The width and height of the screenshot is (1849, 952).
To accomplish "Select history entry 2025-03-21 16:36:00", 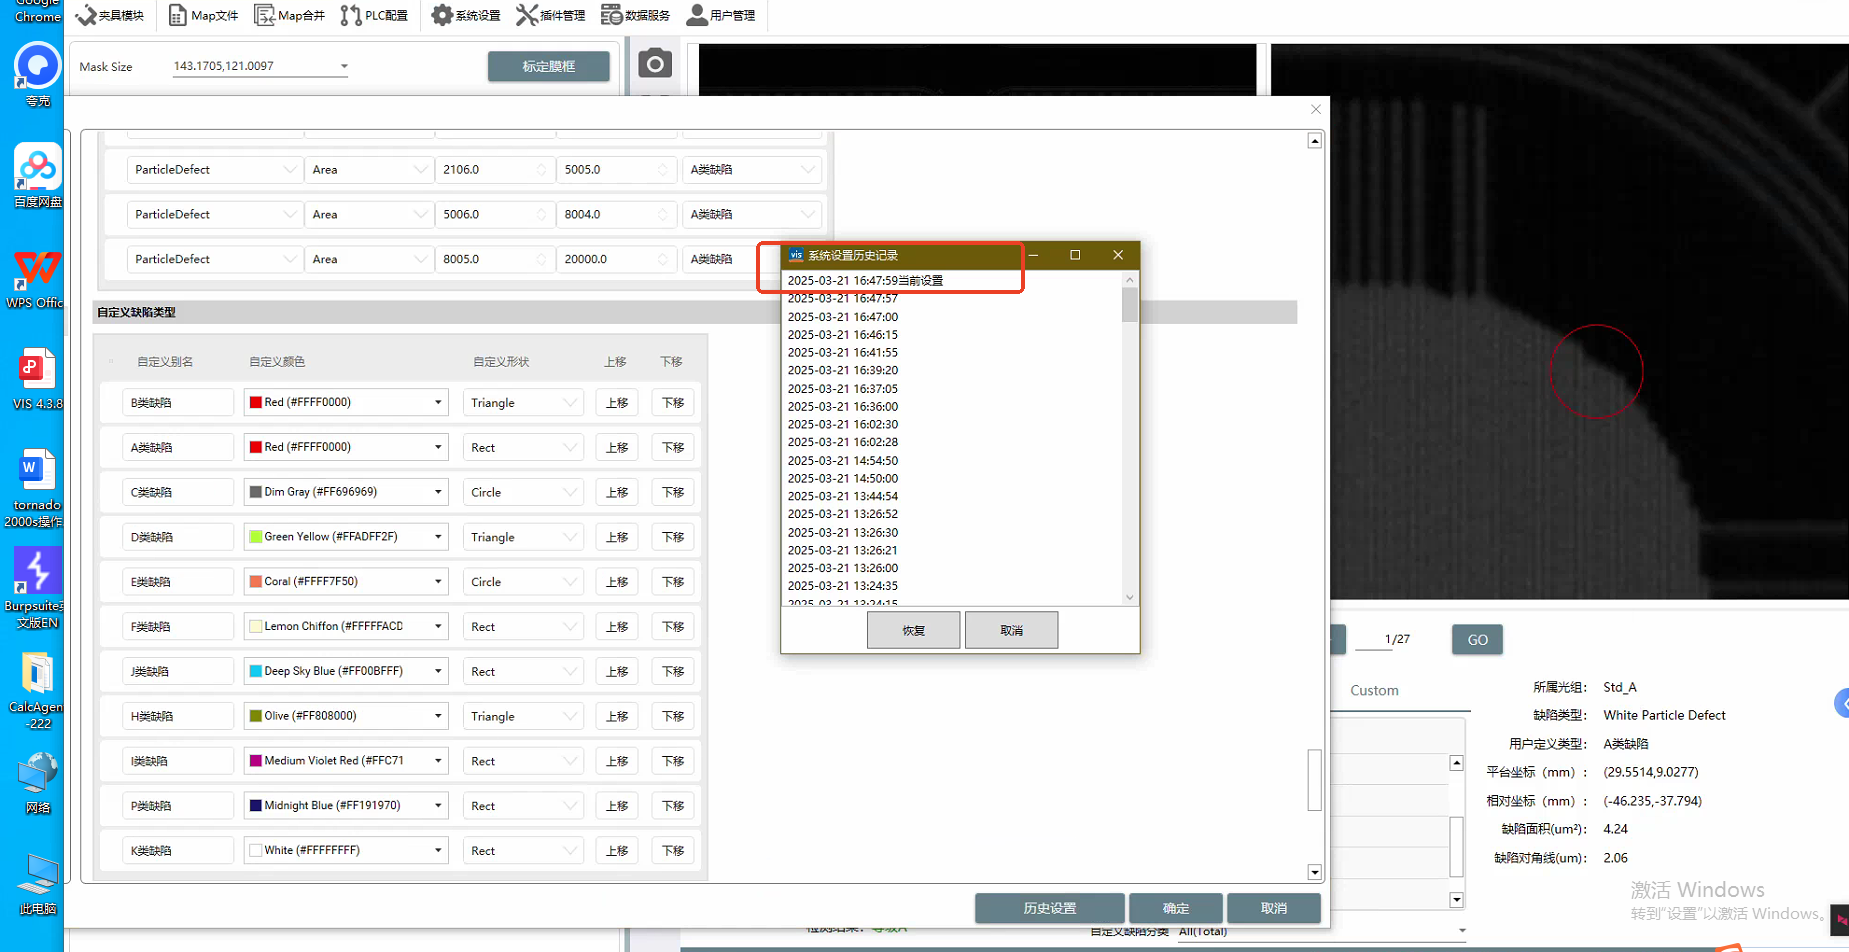I will coord(842,406).
